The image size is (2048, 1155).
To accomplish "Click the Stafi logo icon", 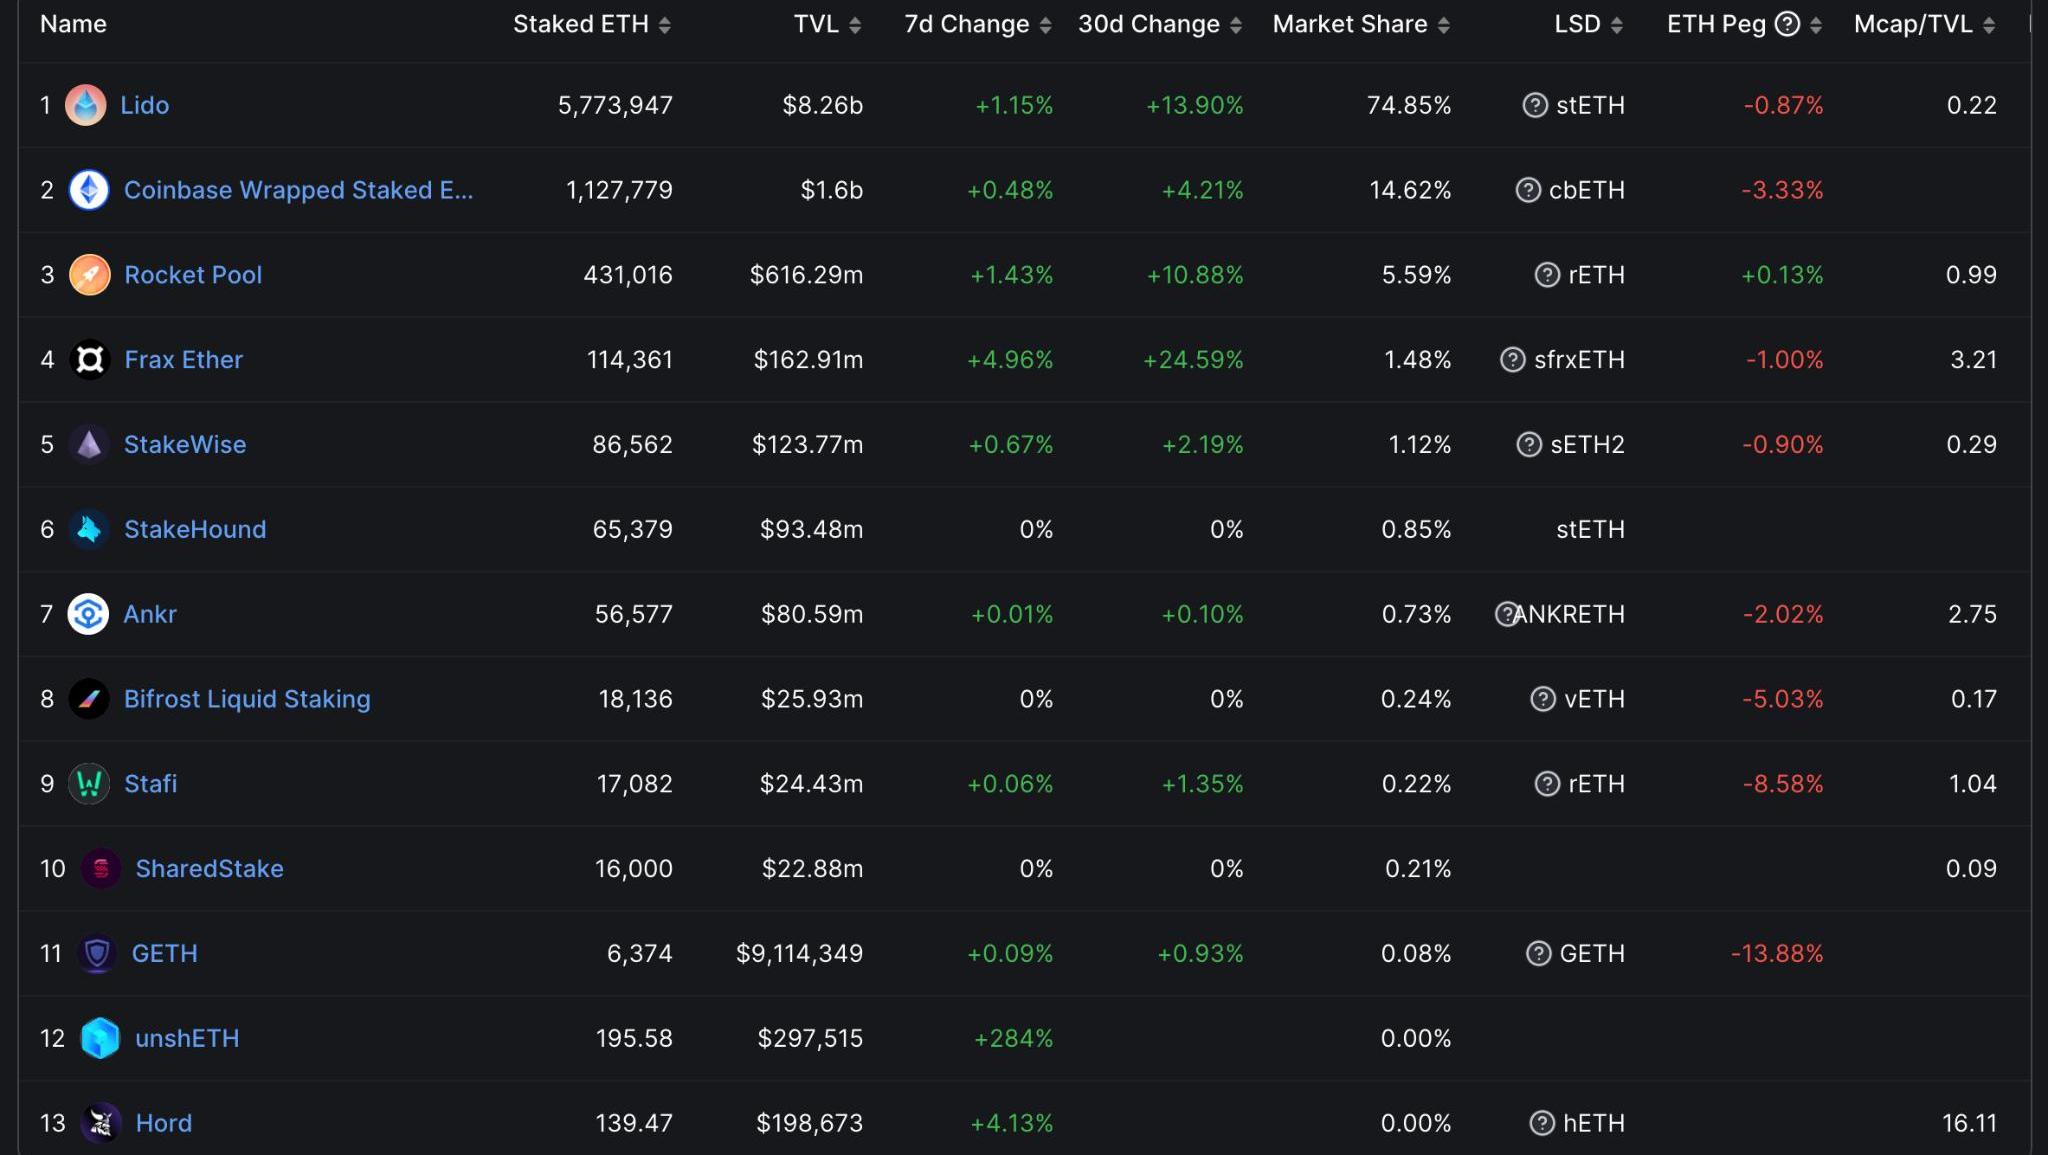I will (x=89, y=784).
